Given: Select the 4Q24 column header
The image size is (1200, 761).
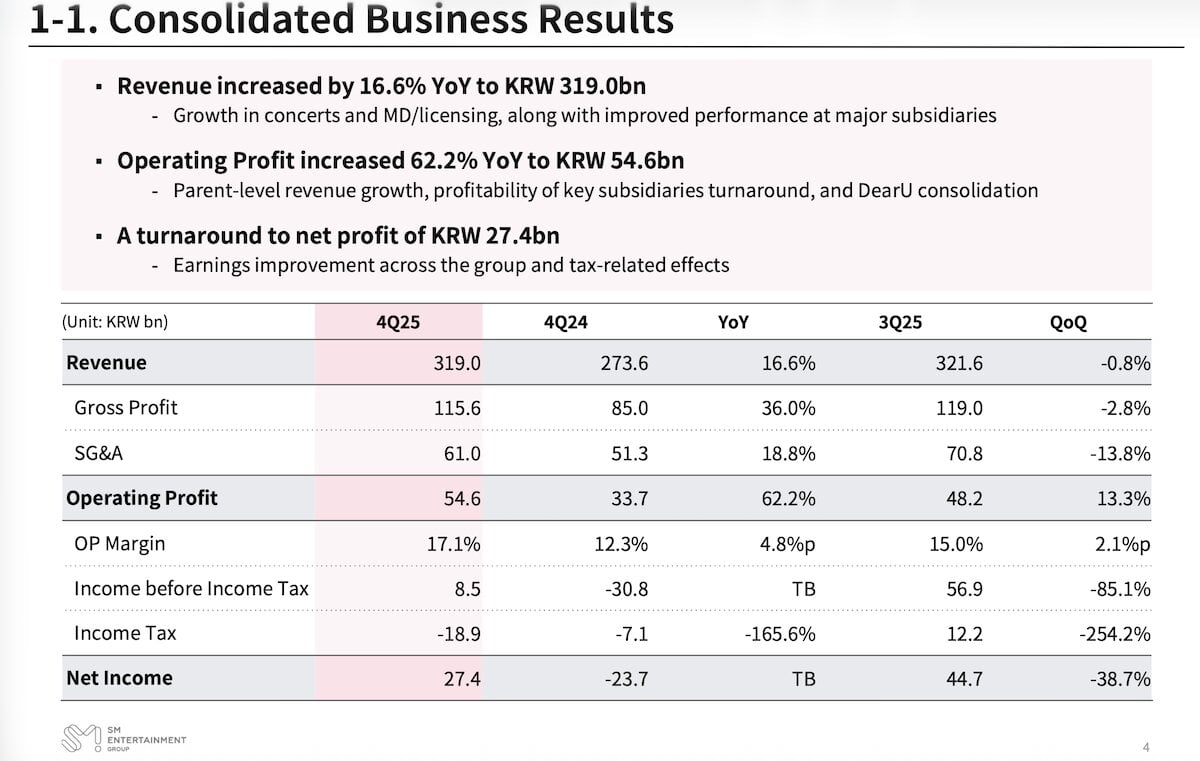Looking at the screenshot, I should 564,322.
